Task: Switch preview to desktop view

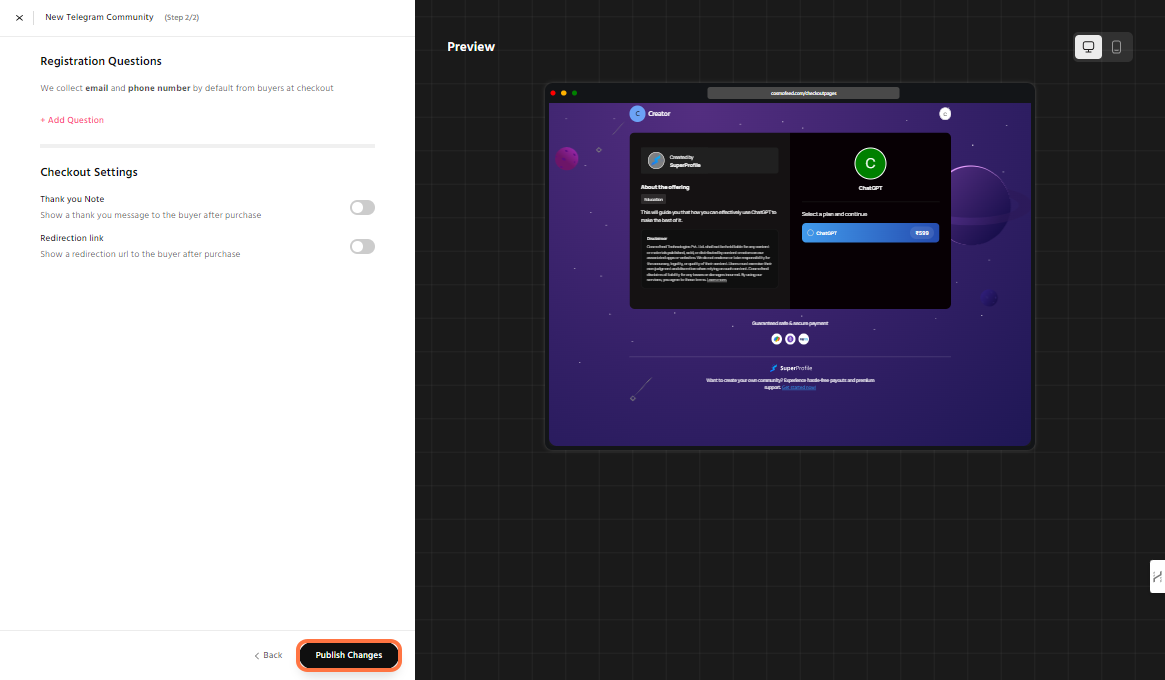Action: pos(1088,47)
